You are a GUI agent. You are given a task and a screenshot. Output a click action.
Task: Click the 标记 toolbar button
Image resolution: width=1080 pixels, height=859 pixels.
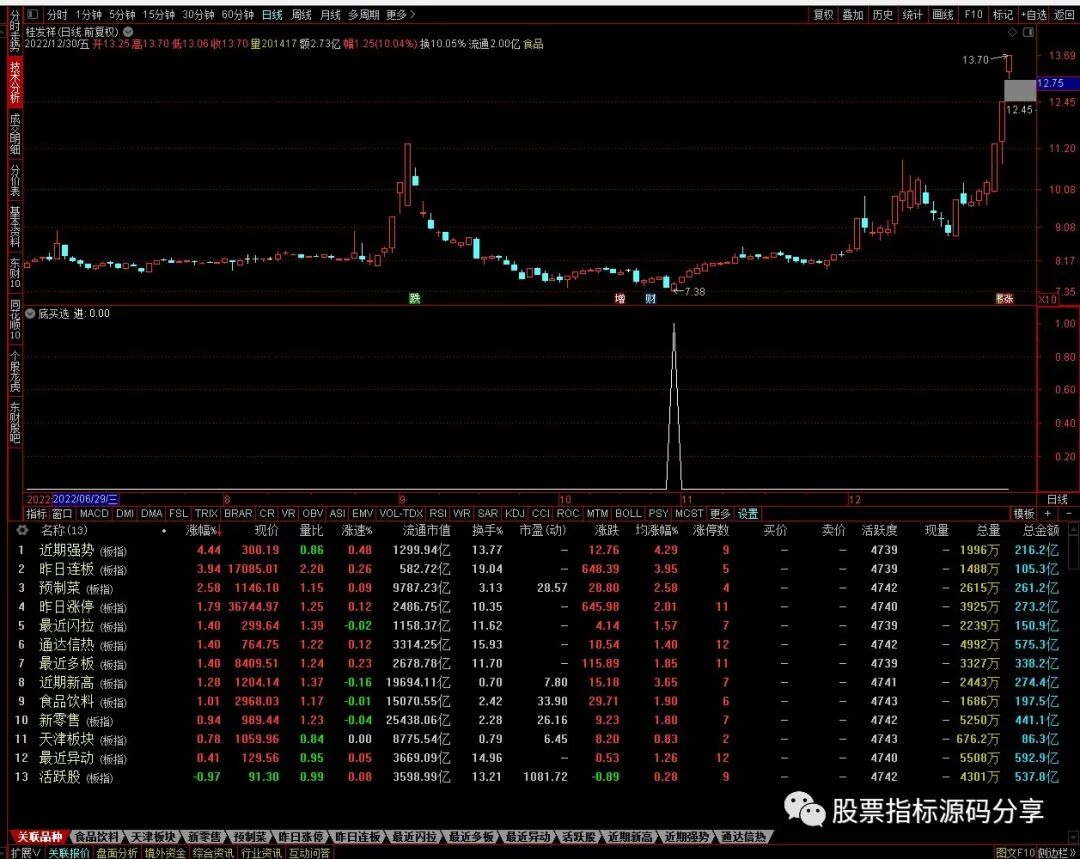[1002, 14]
